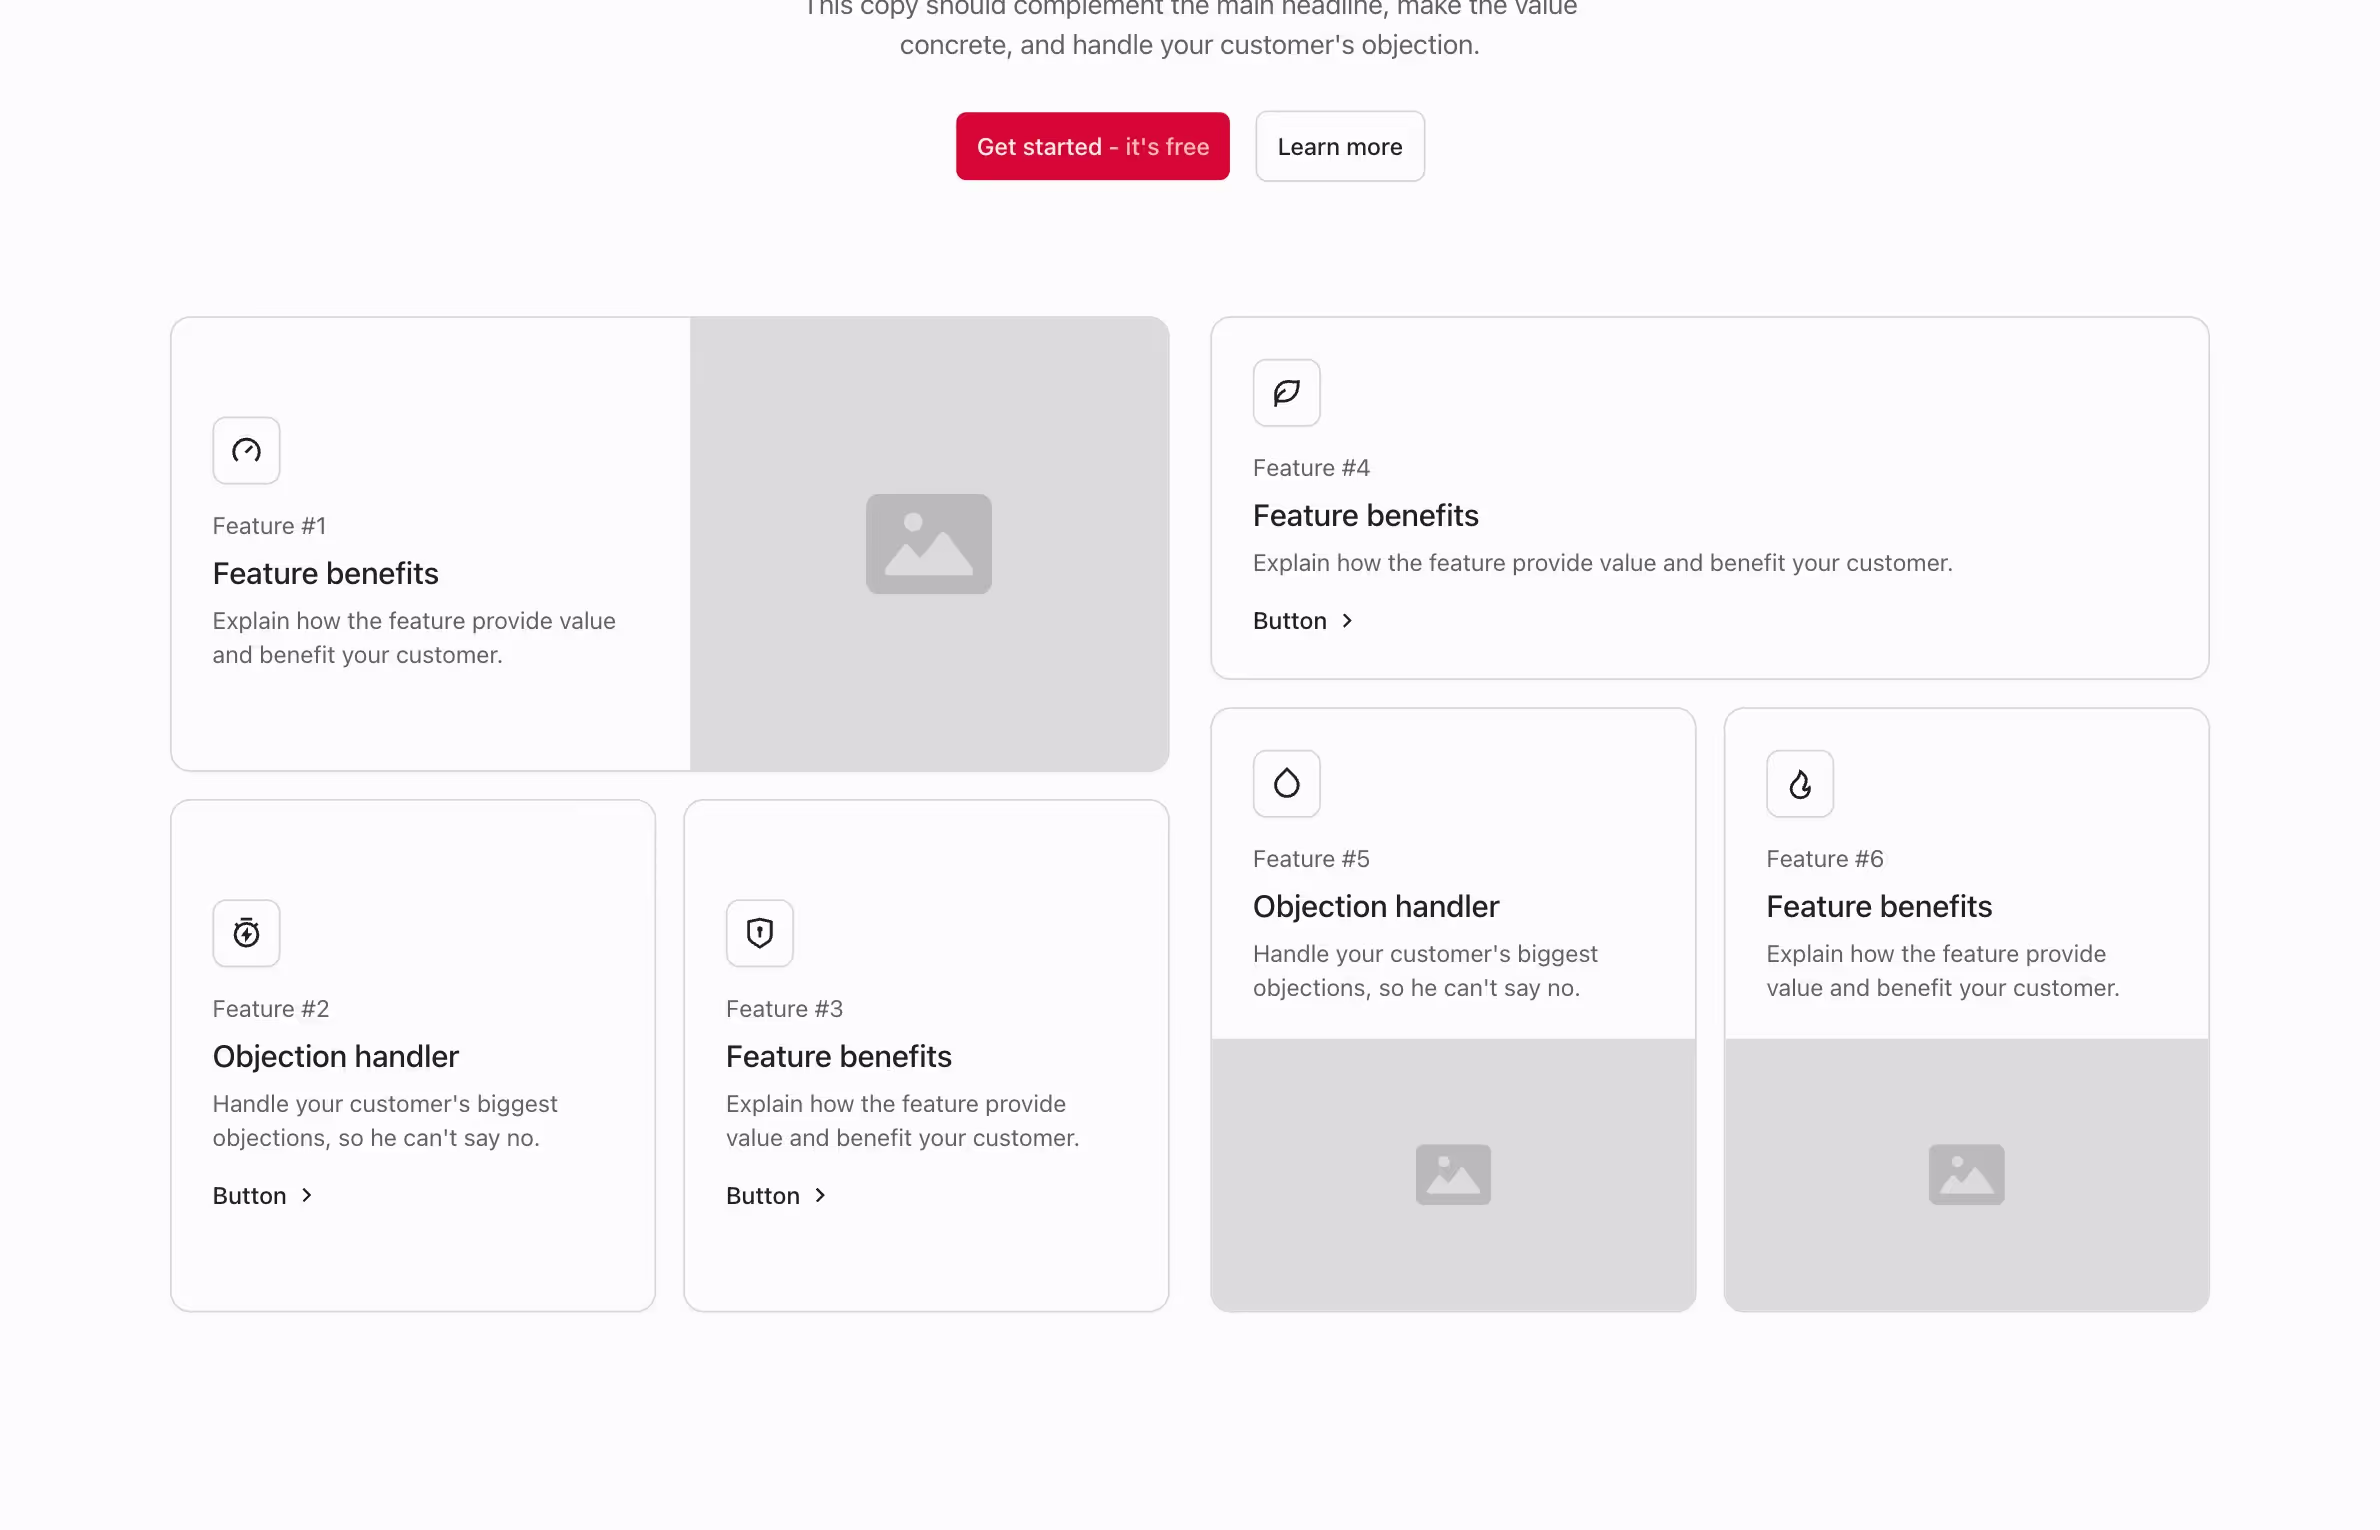
Task: Select the speedometer icon on Feature #1
Action: tap(245, 450)
